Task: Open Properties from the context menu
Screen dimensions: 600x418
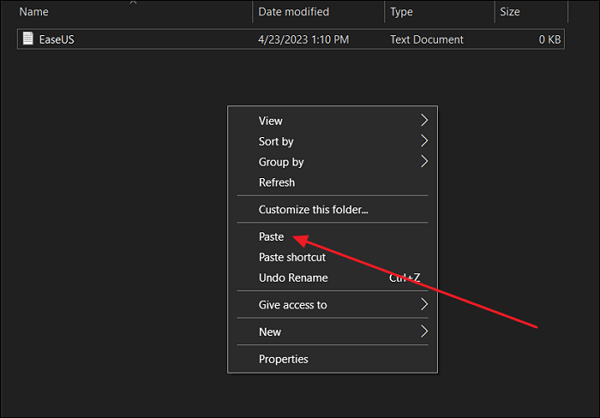Action: pos(283,359)
